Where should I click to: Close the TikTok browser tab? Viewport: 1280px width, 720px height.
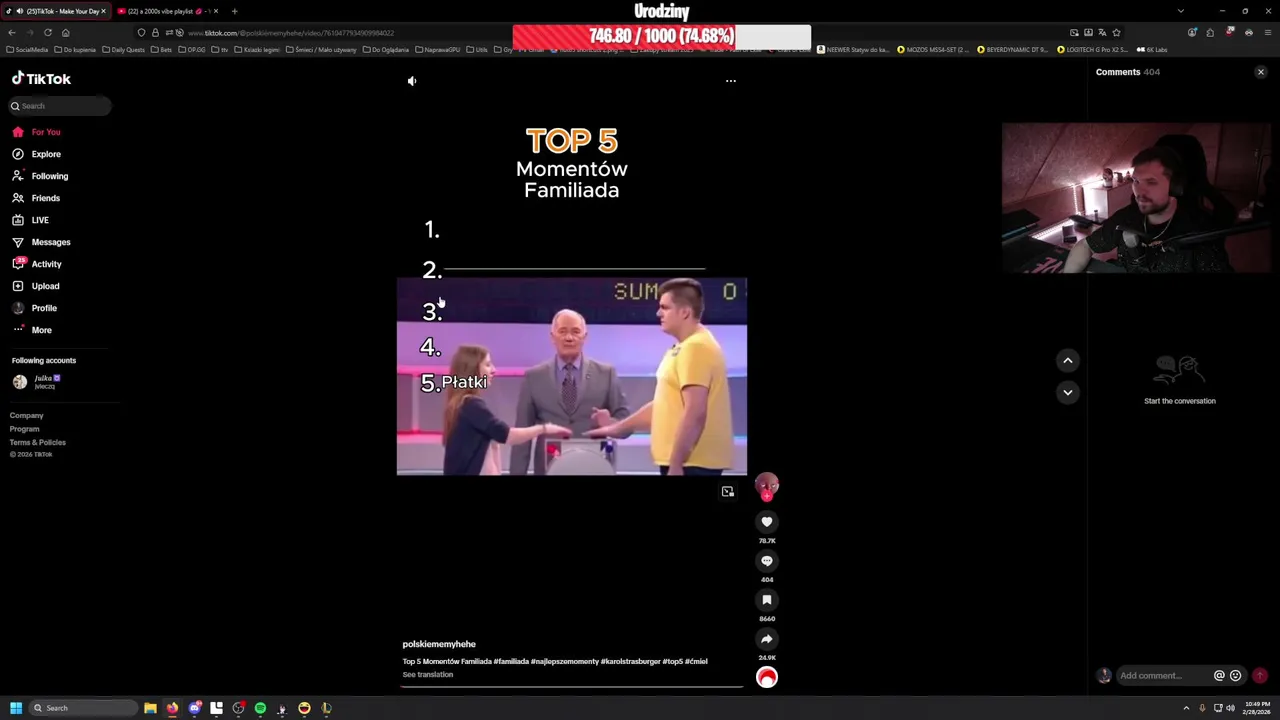pyautogui.click(x=103, y=11)
